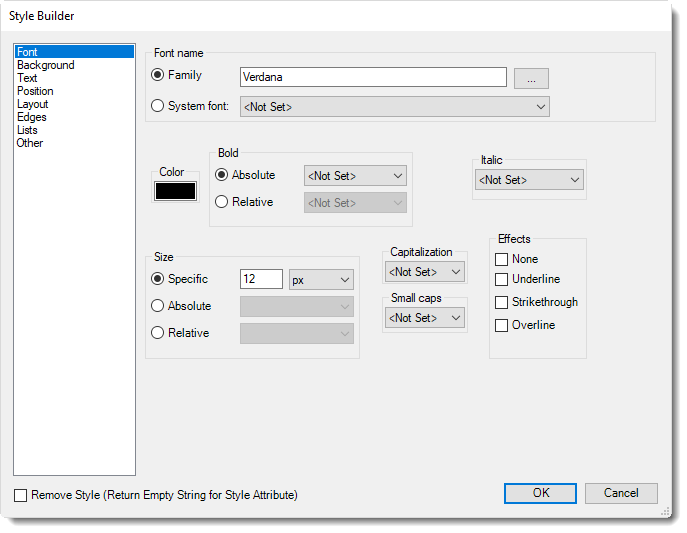Open the Bold Absolute dropdown

[355, 176]
